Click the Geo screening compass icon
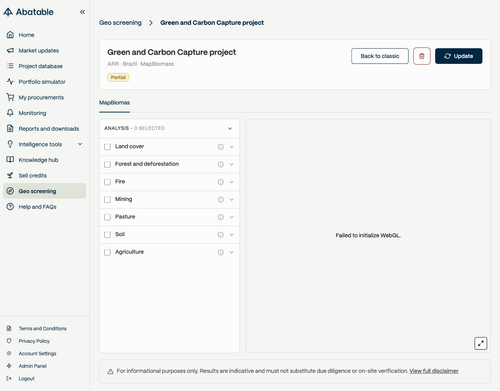This screenshot has height=391, width=500. pyautogui.click(x=10, y=191)
